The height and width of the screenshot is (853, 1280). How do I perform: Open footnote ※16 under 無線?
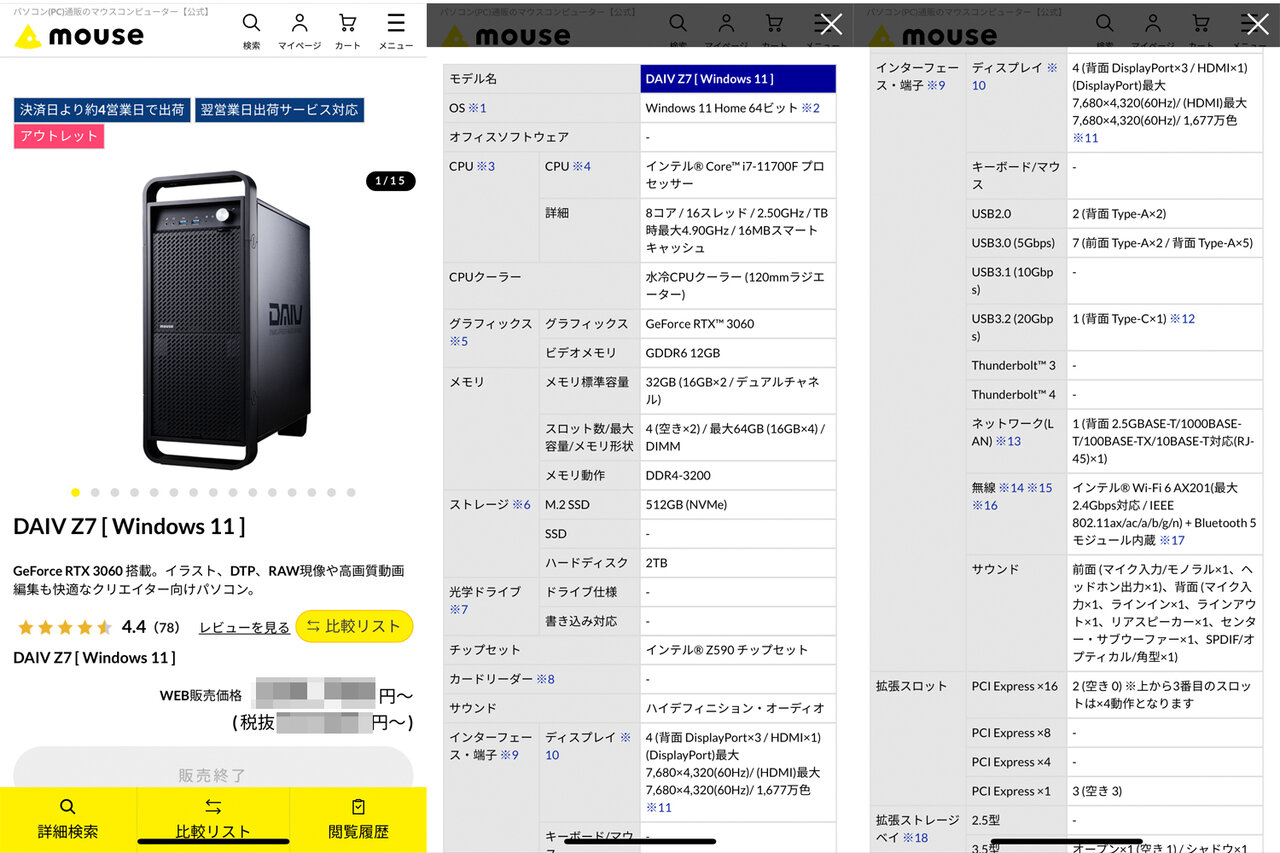pos(985,505)
